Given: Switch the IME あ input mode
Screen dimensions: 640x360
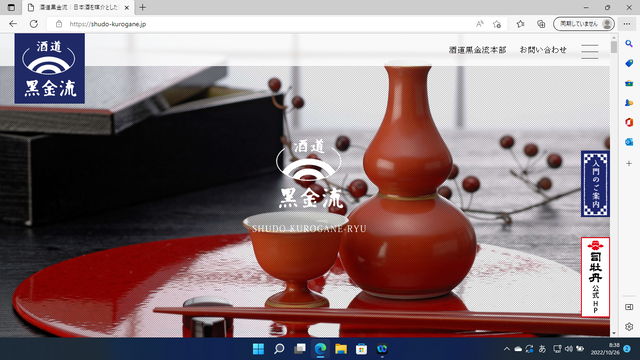Looking at the screenshot, I should (x=542, y=349).
